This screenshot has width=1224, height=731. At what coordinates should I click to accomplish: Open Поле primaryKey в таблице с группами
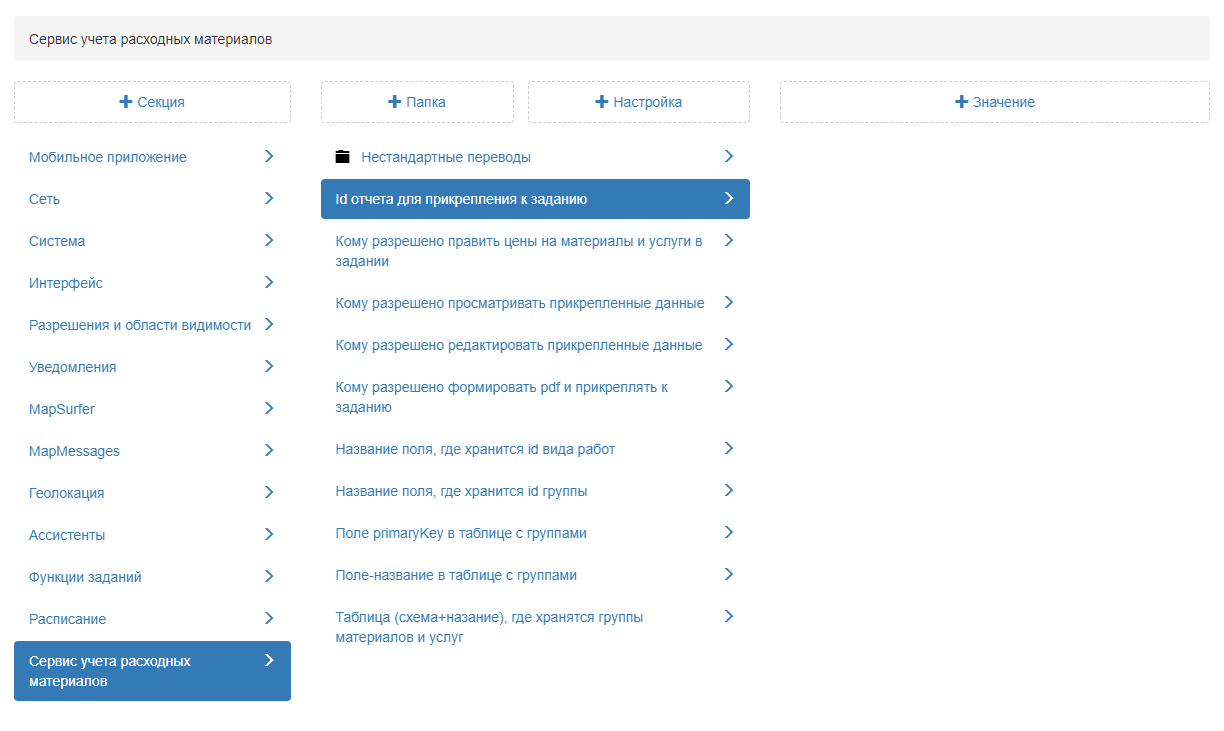click(535, 533)
